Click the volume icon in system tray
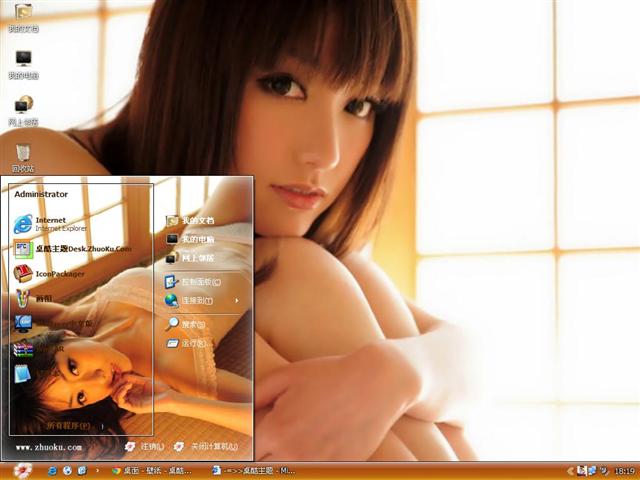This screenshot has height=480, width=640. click(604, 471)
